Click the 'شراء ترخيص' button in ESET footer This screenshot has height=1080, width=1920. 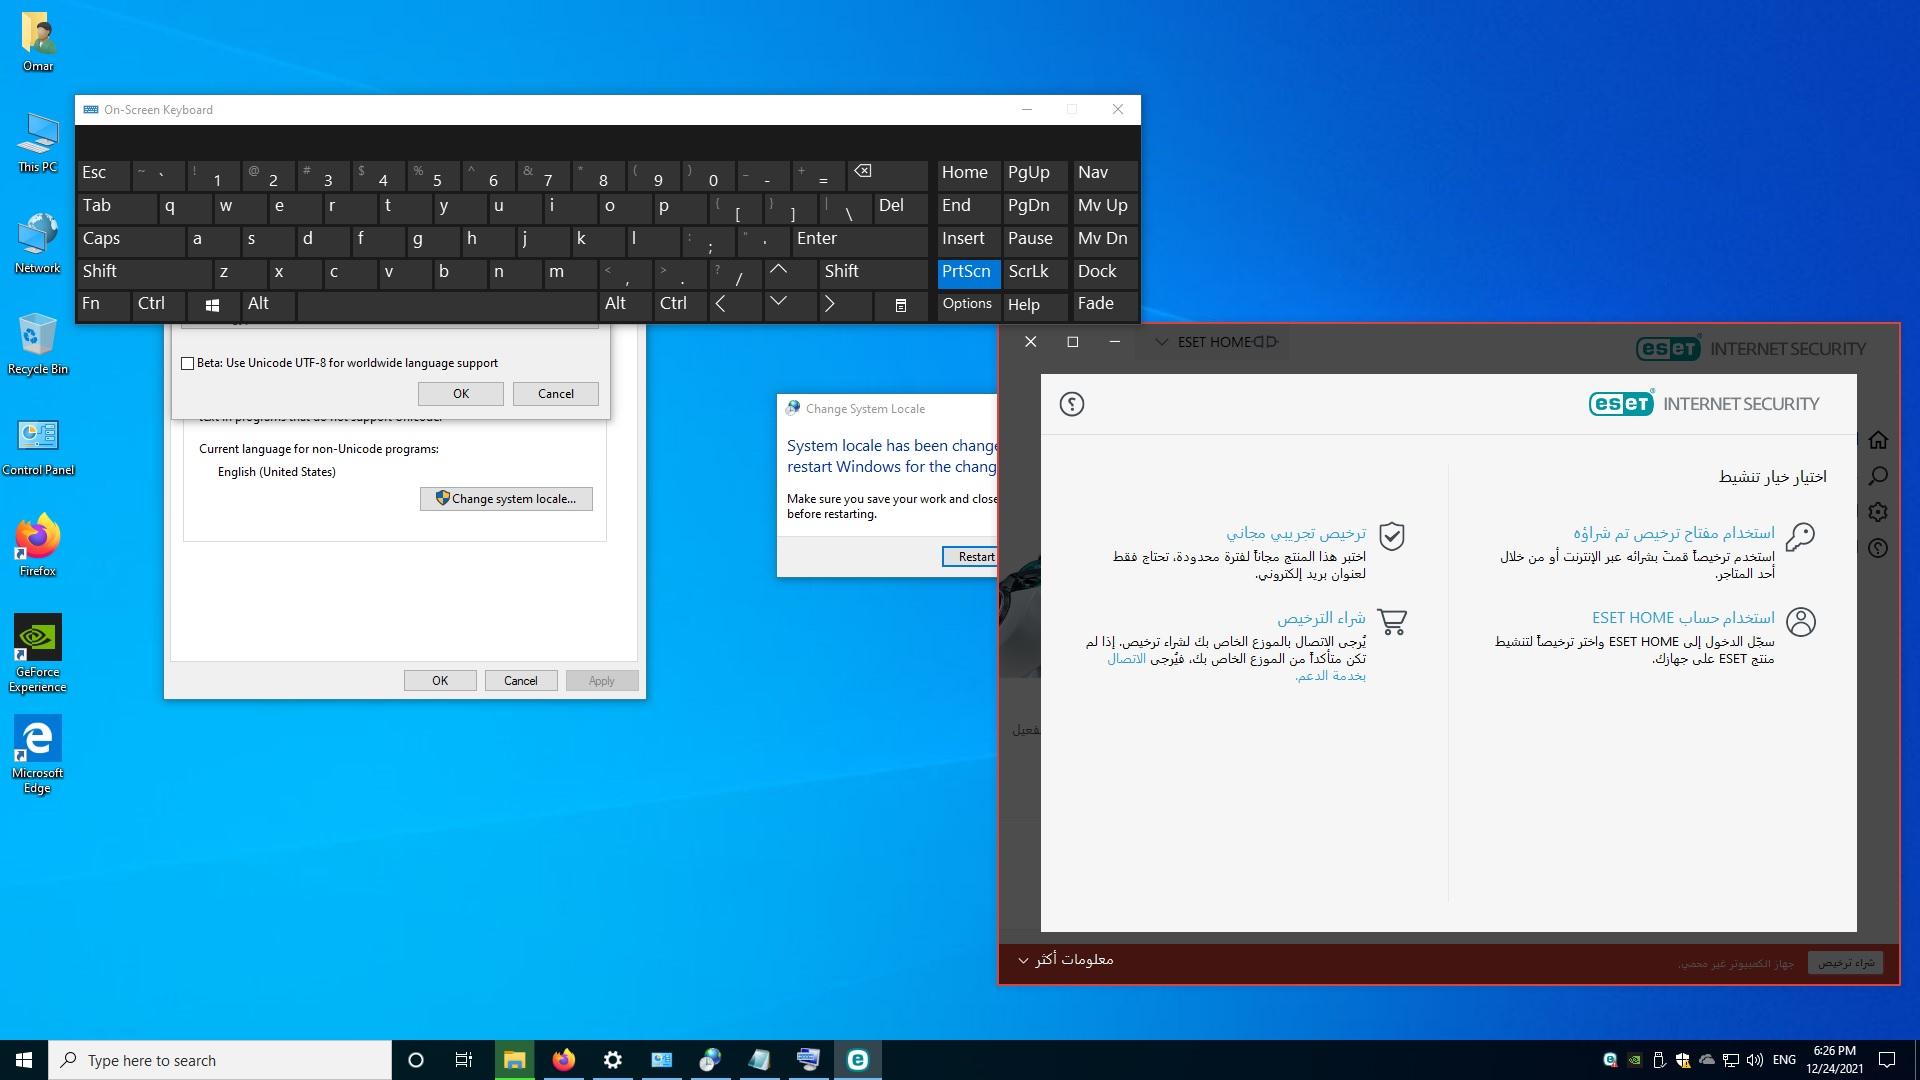point(1845,963)
